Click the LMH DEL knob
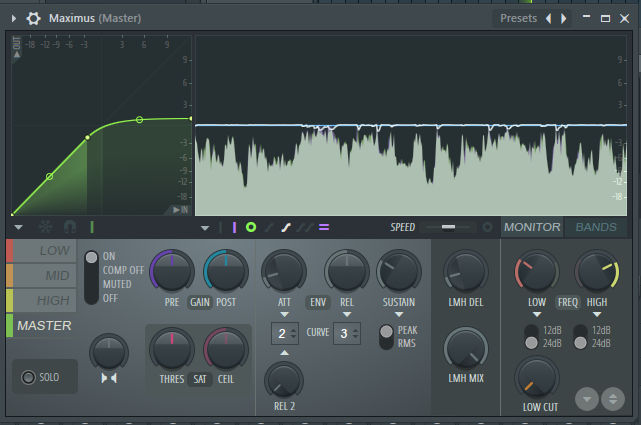This screenshot has width=641, height=425. coord(466,272)
